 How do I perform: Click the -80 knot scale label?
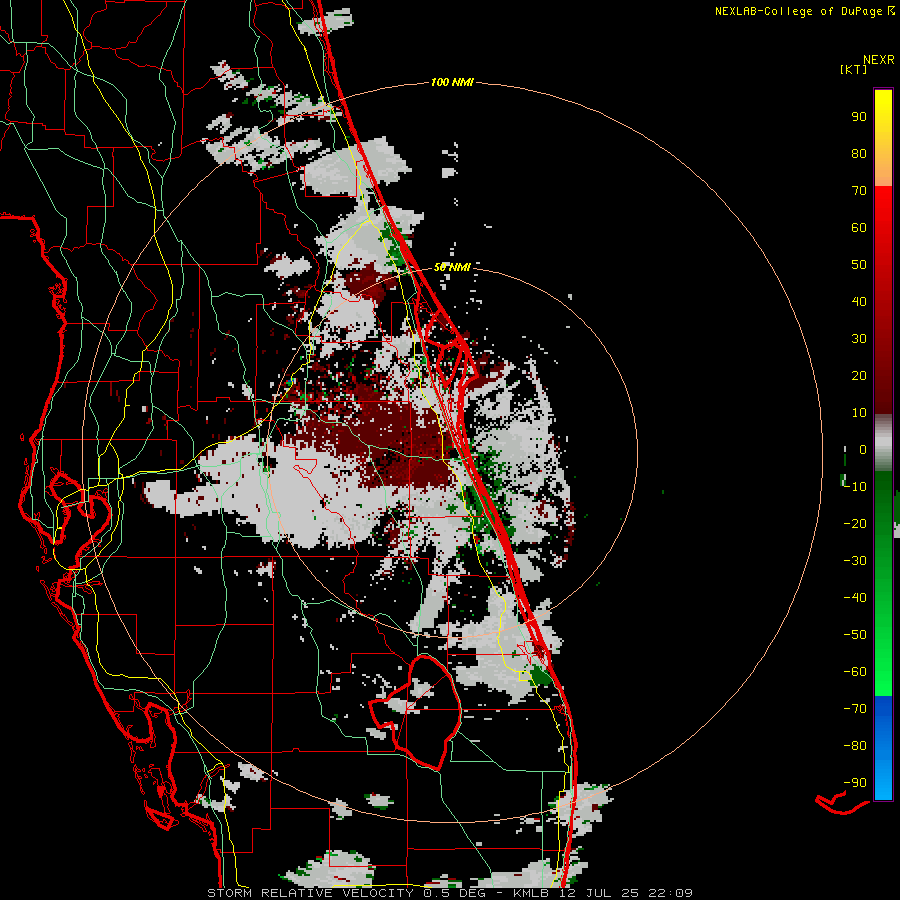[x=855, y=746]
